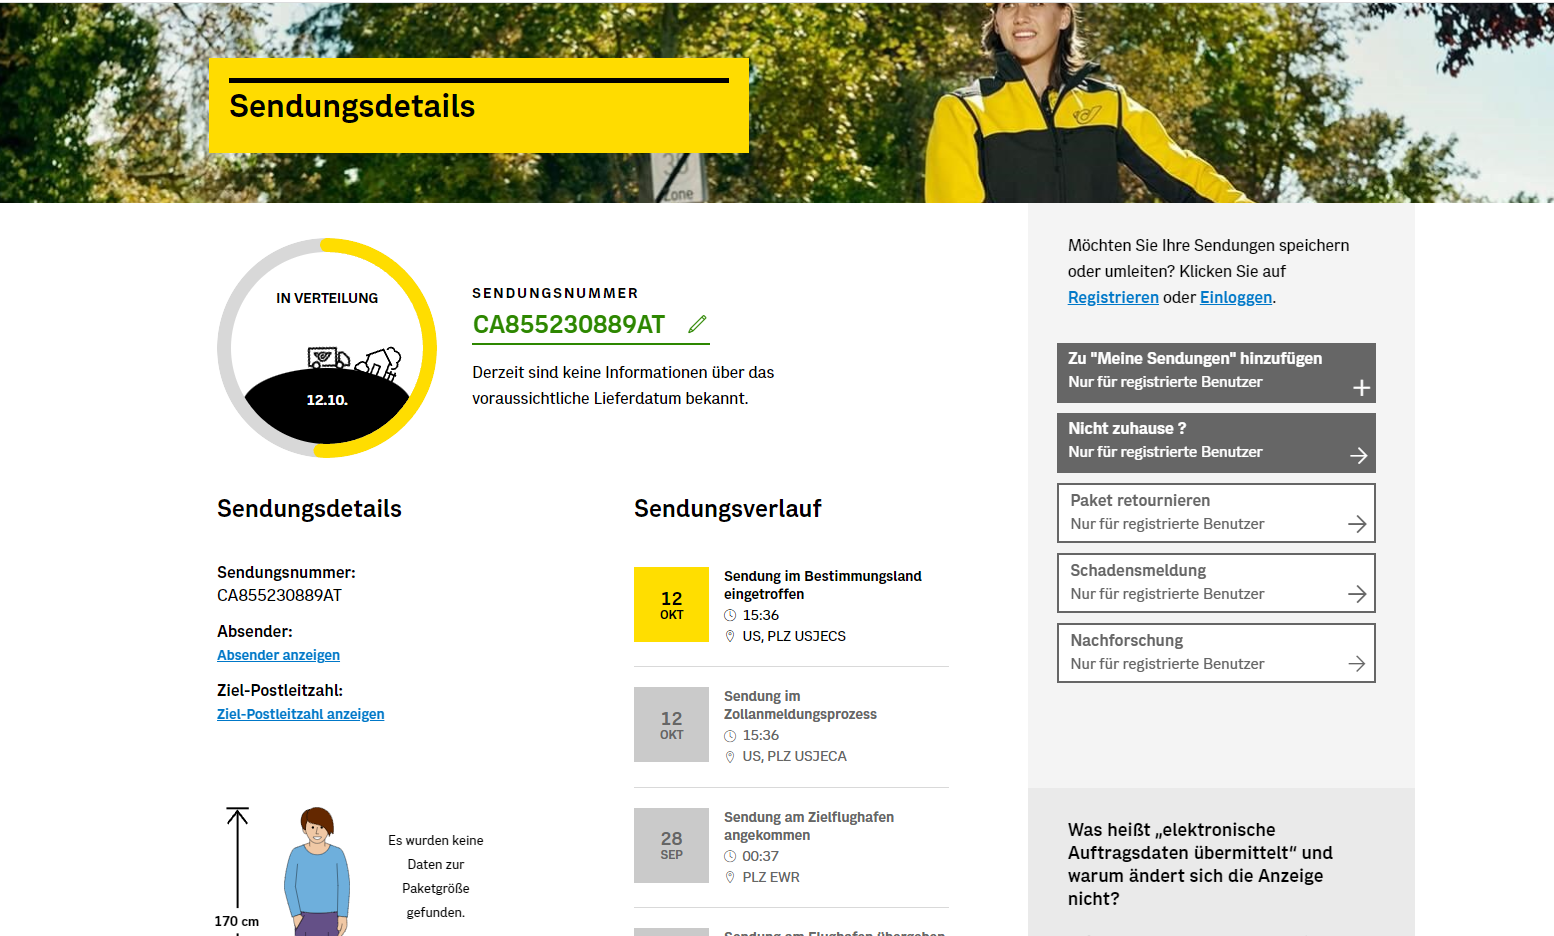Click the delivery truck icon in status circle
Screen dimensions: 1554x936
[328, 358]
